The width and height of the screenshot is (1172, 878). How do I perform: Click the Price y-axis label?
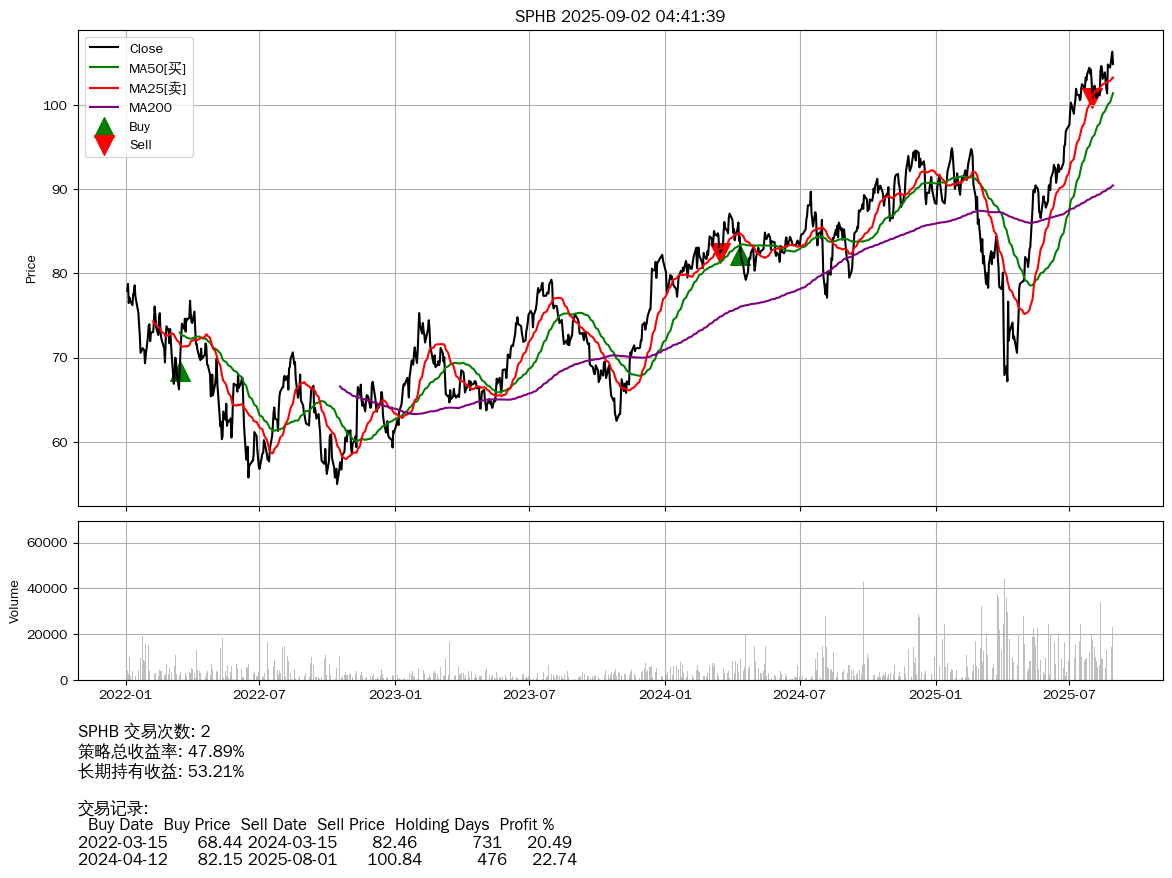pyautogui.click(x=31, y=269)
